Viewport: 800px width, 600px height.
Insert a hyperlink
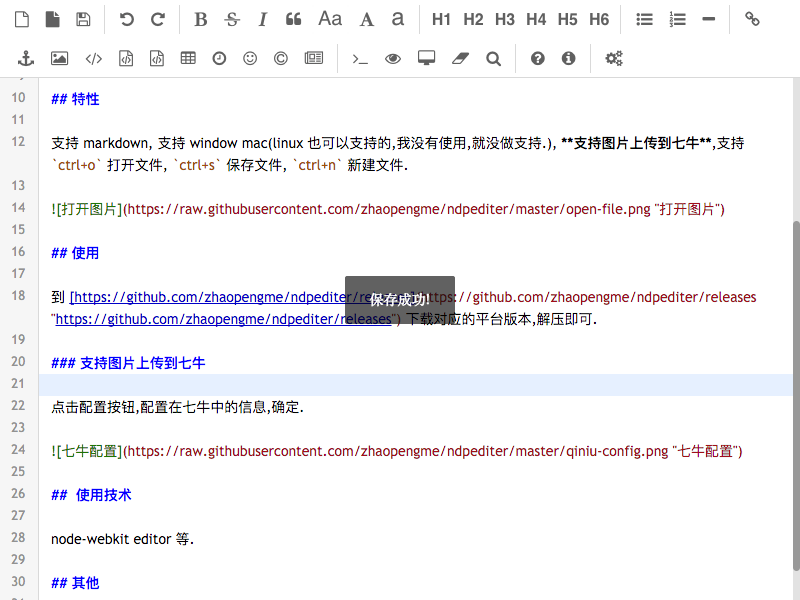[752, 19]
